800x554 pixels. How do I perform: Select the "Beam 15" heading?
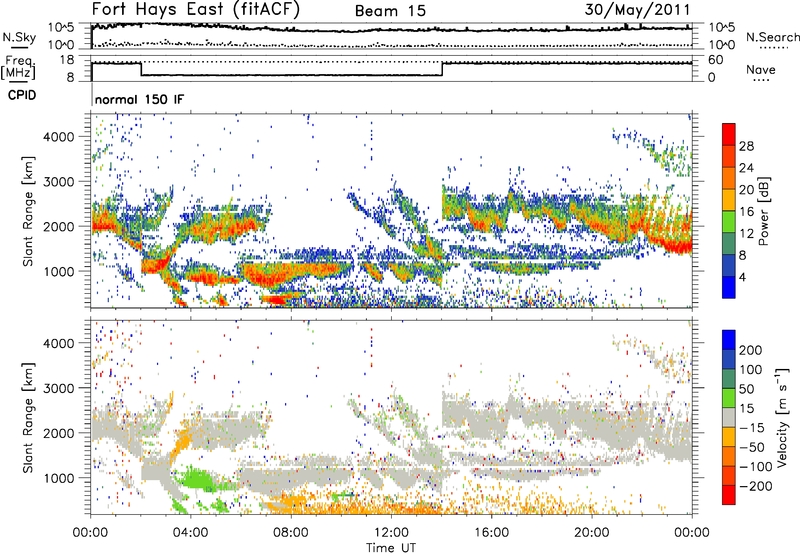tap(390, 11)
